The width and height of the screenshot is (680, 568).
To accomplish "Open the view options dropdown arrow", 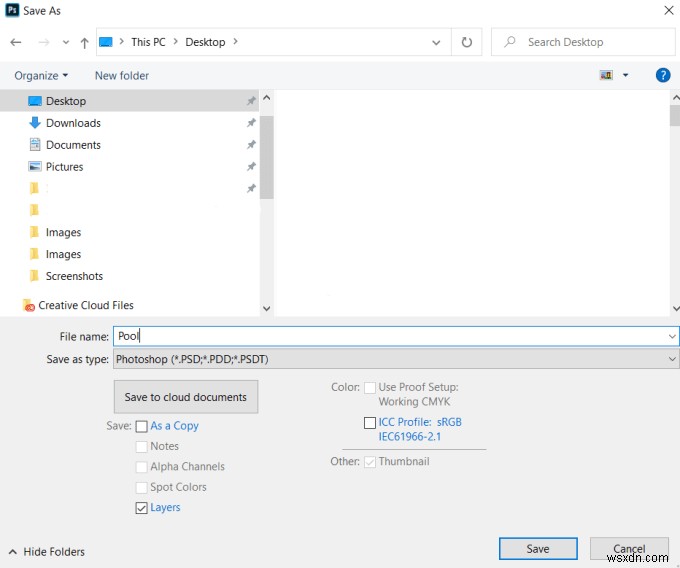I will pyautogui.click(x=625, y=75).
